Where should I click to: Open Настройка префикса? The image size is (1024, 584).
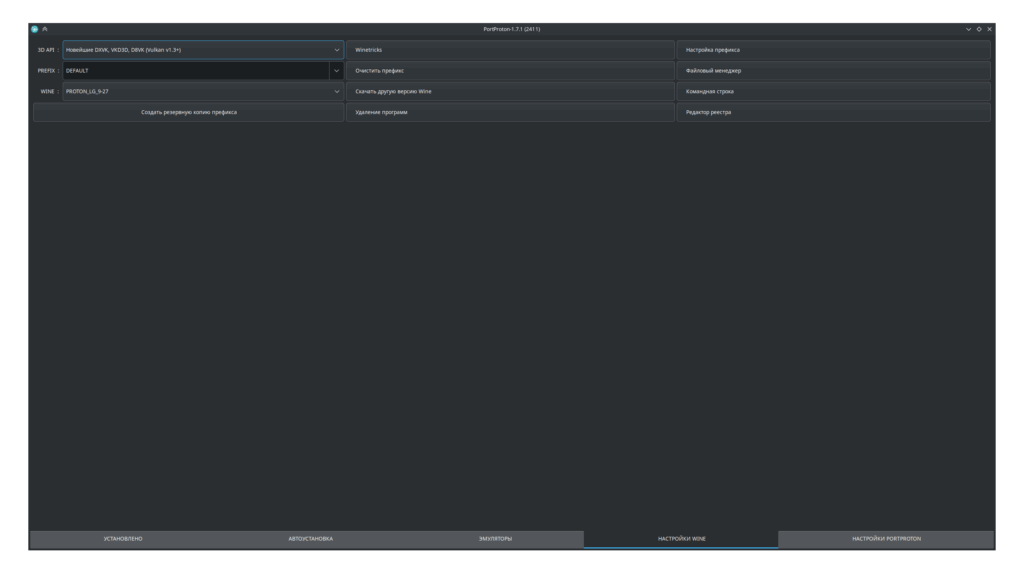[x=833, y=50]
